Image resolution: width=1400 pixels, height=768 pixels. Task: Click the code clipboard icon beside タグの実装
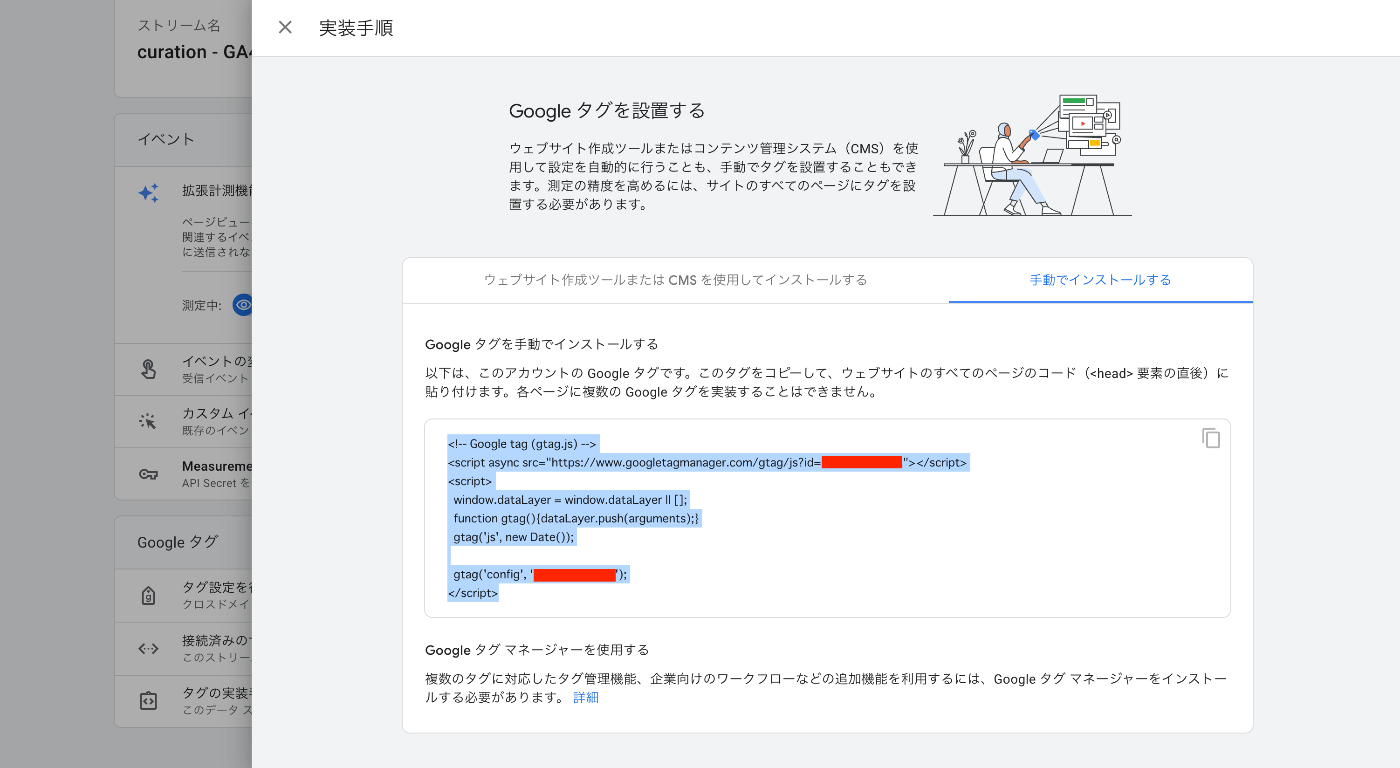point(148,701)
